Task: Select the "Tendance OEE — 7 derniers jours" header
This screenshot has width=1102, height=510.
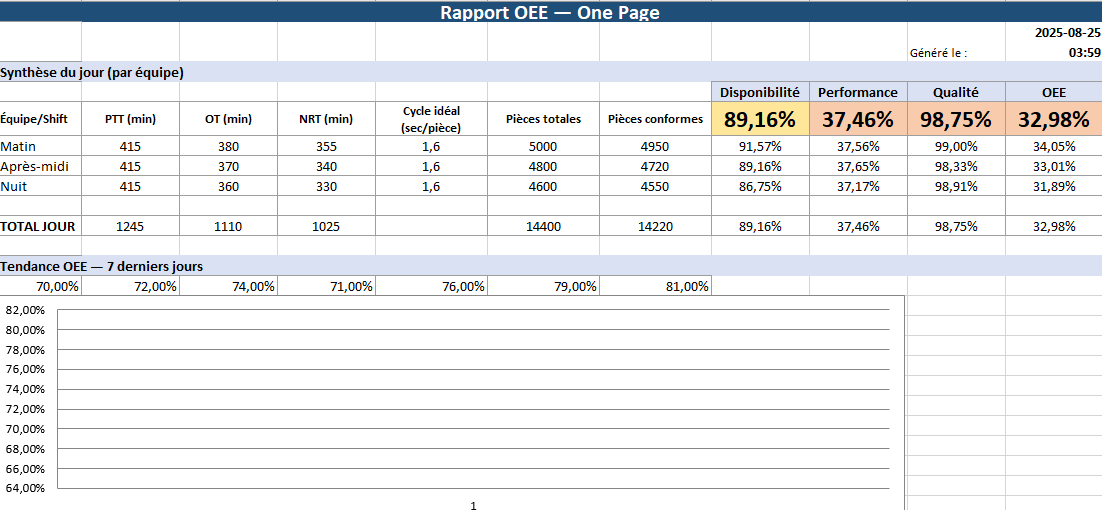Action: [x=102, y=266]
